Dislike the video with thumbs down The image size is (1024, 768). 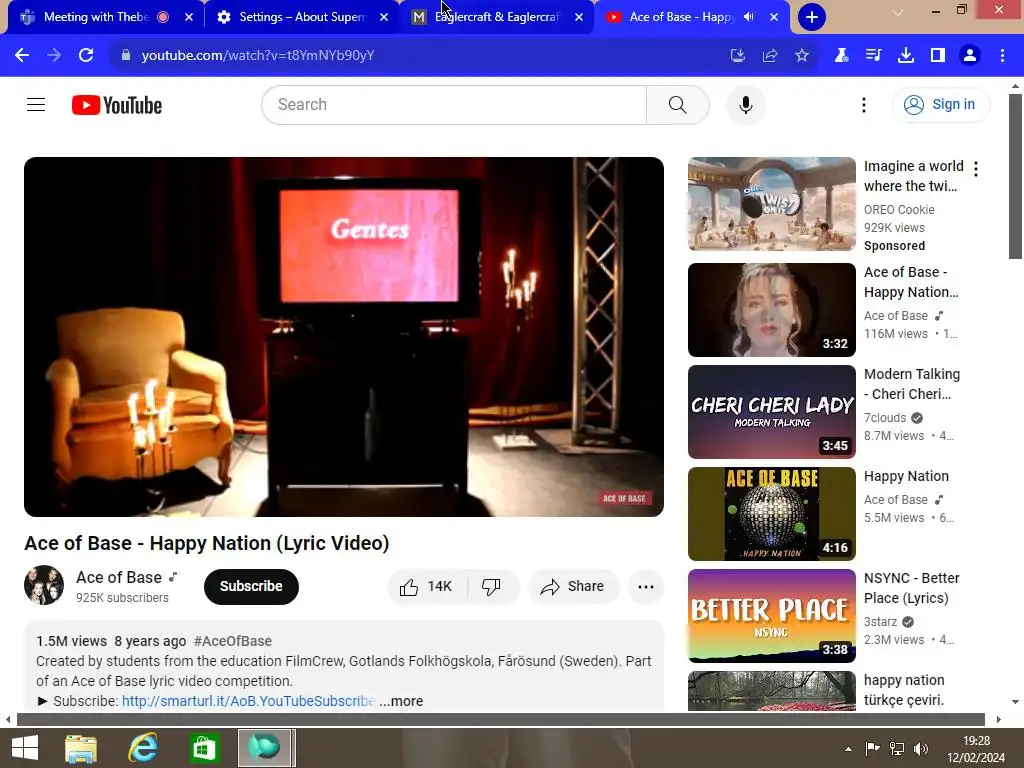click(x=492, y=586)
